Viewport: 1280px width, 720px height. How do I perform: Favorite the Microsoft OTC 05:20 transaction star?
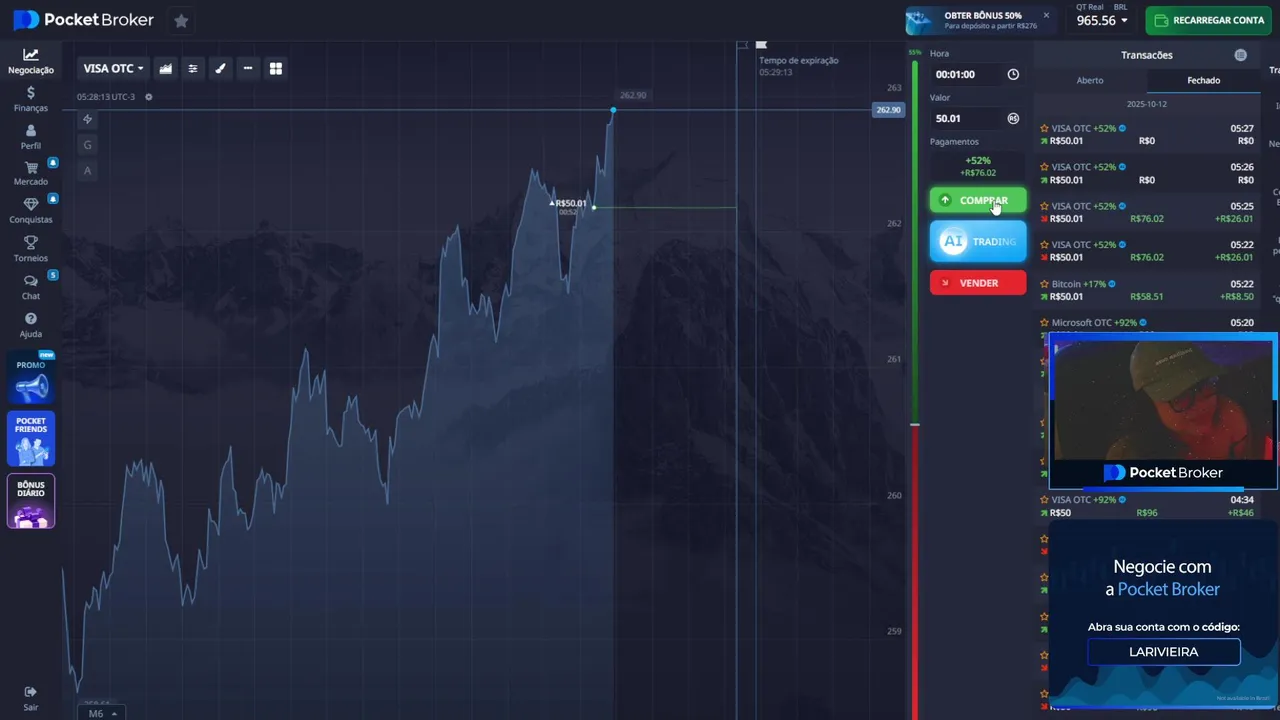(1044, 323)
